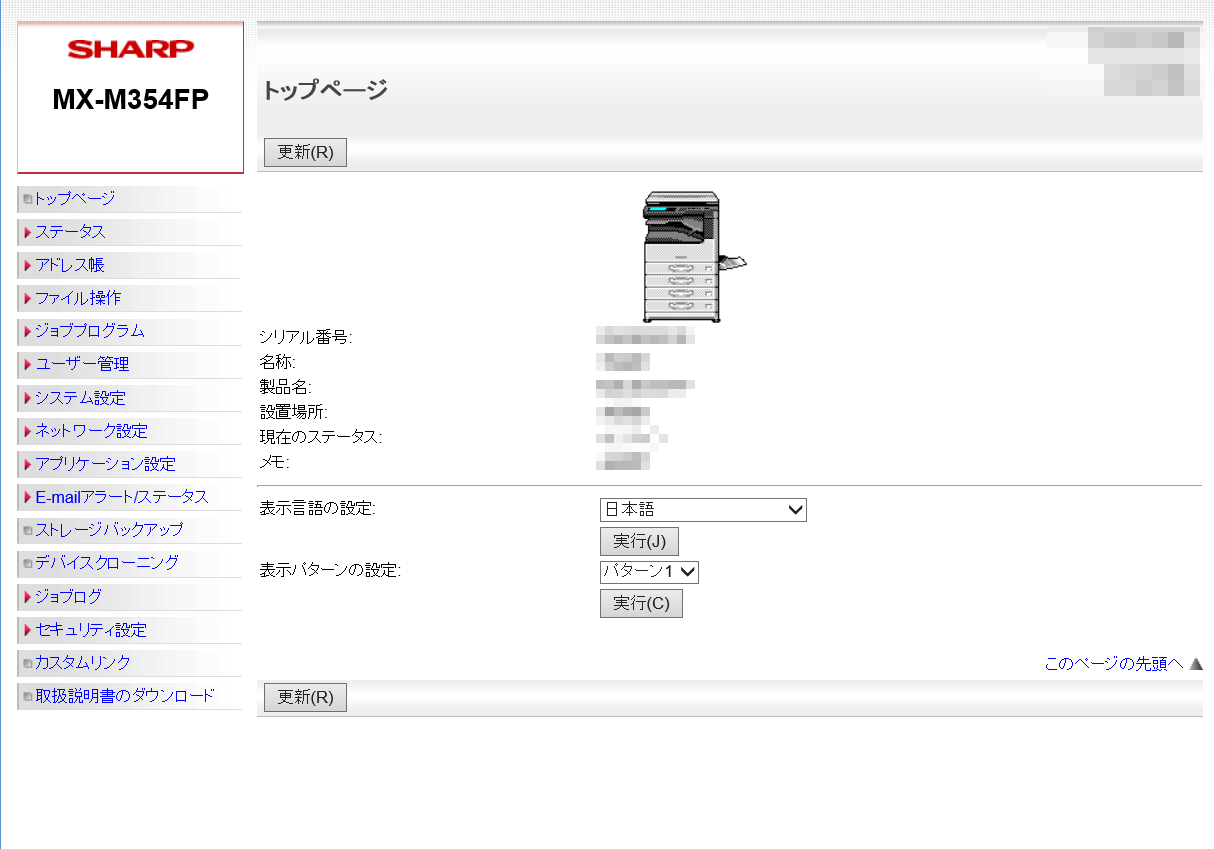This screenshot has width=1214, height=849.
Task: Expand the アプリケーション設定 menu
Action: 105,464
